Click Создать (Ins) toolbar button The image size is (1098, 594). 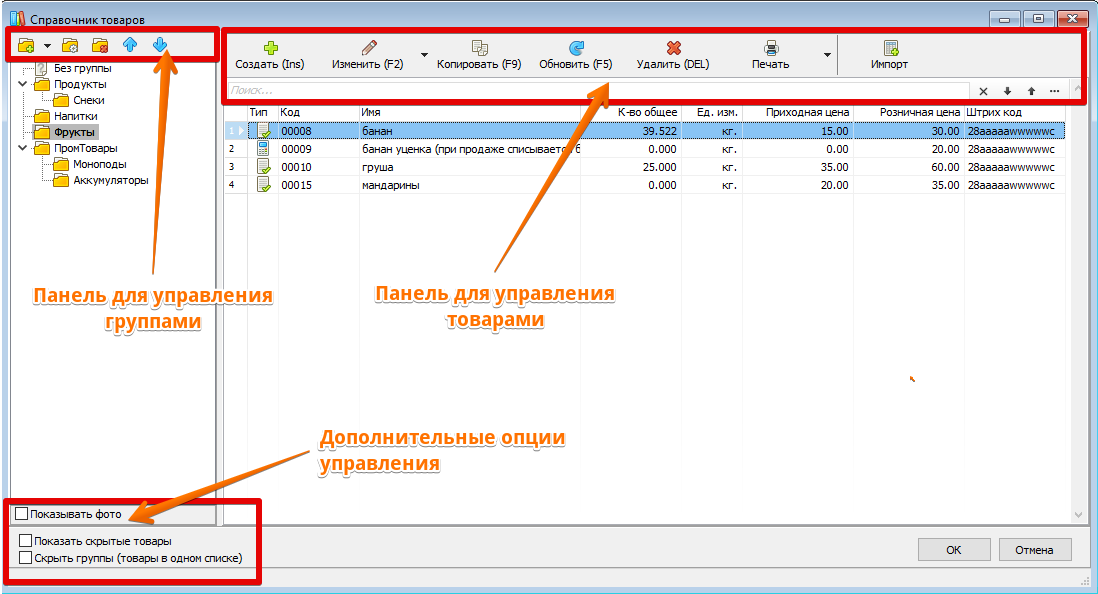(270, 55)
